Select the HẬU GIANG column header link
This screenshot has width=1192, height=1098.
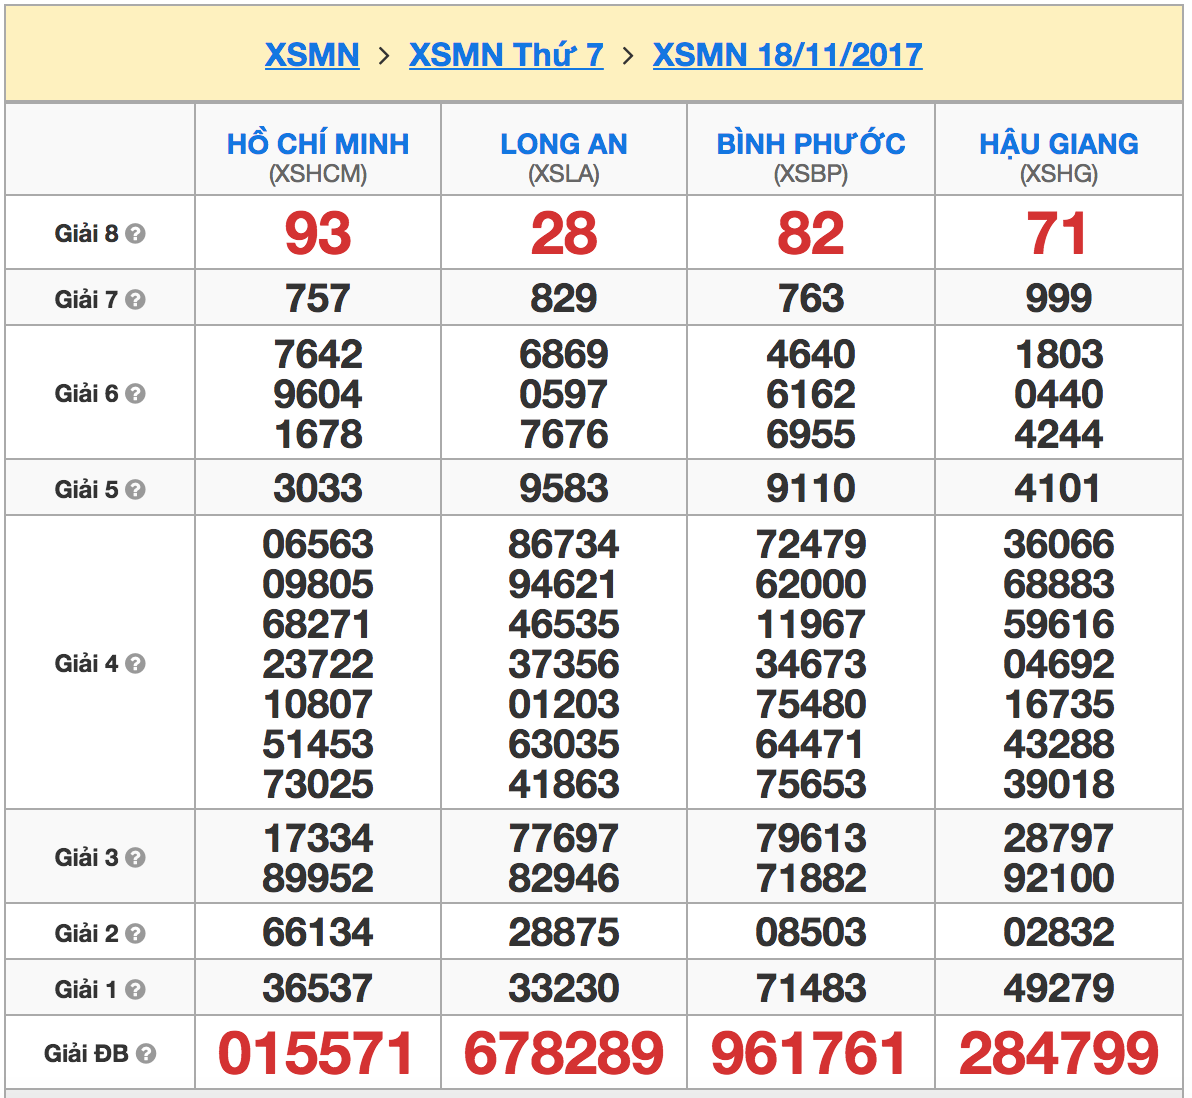click(x=1059, y=144)
